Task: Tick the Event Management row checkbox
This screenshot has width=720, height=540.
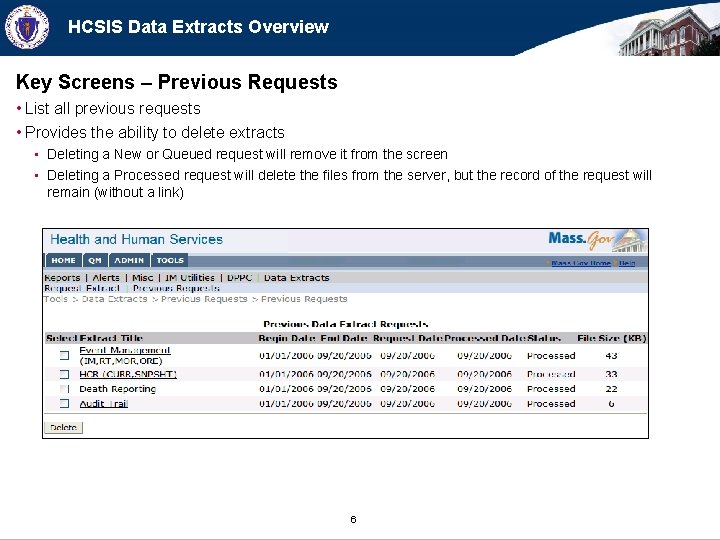Action: tap(65, 355)
